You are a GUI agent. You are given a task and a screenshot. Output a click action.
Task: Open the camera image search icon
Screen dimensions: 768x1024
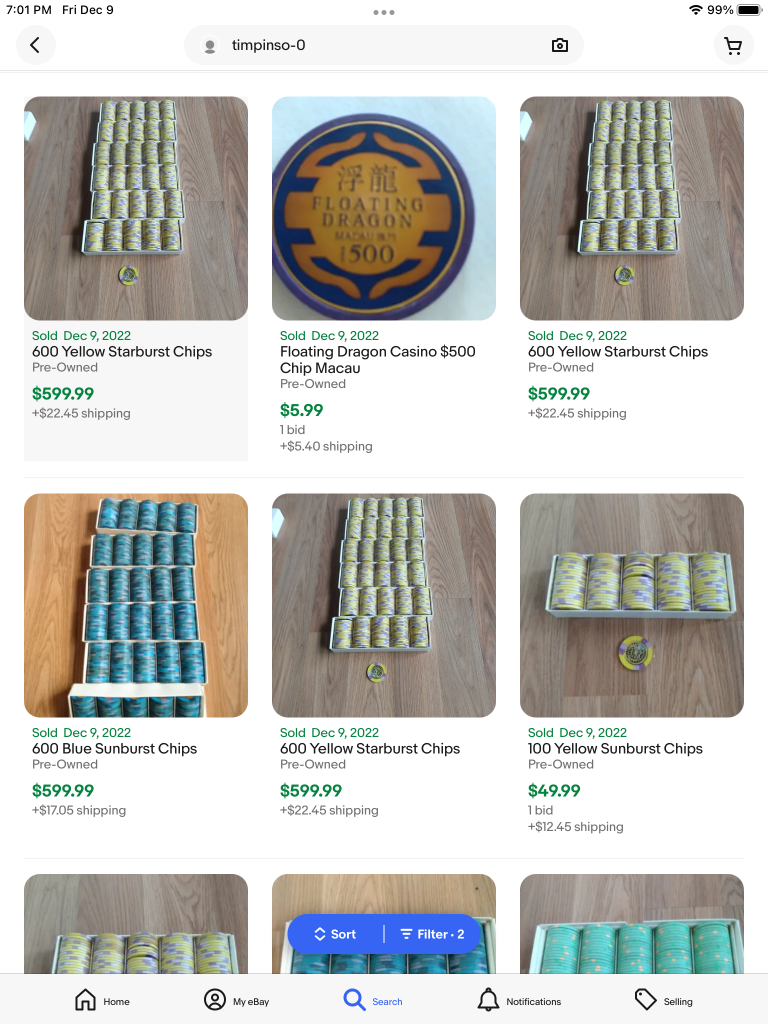pos(560,45)
